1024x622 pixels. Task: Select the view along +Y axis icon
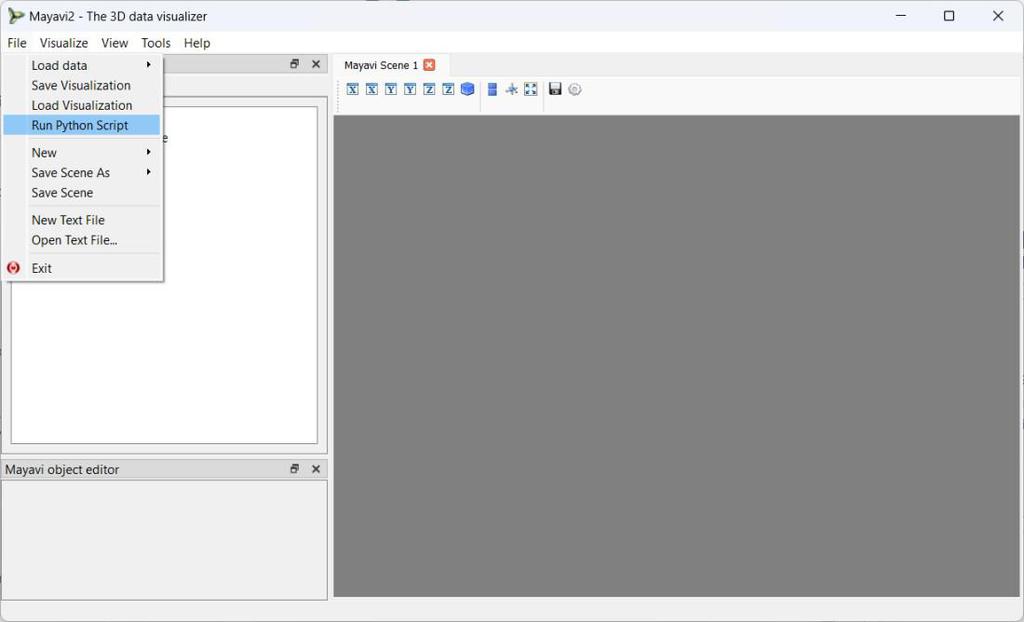click(390, 89)
